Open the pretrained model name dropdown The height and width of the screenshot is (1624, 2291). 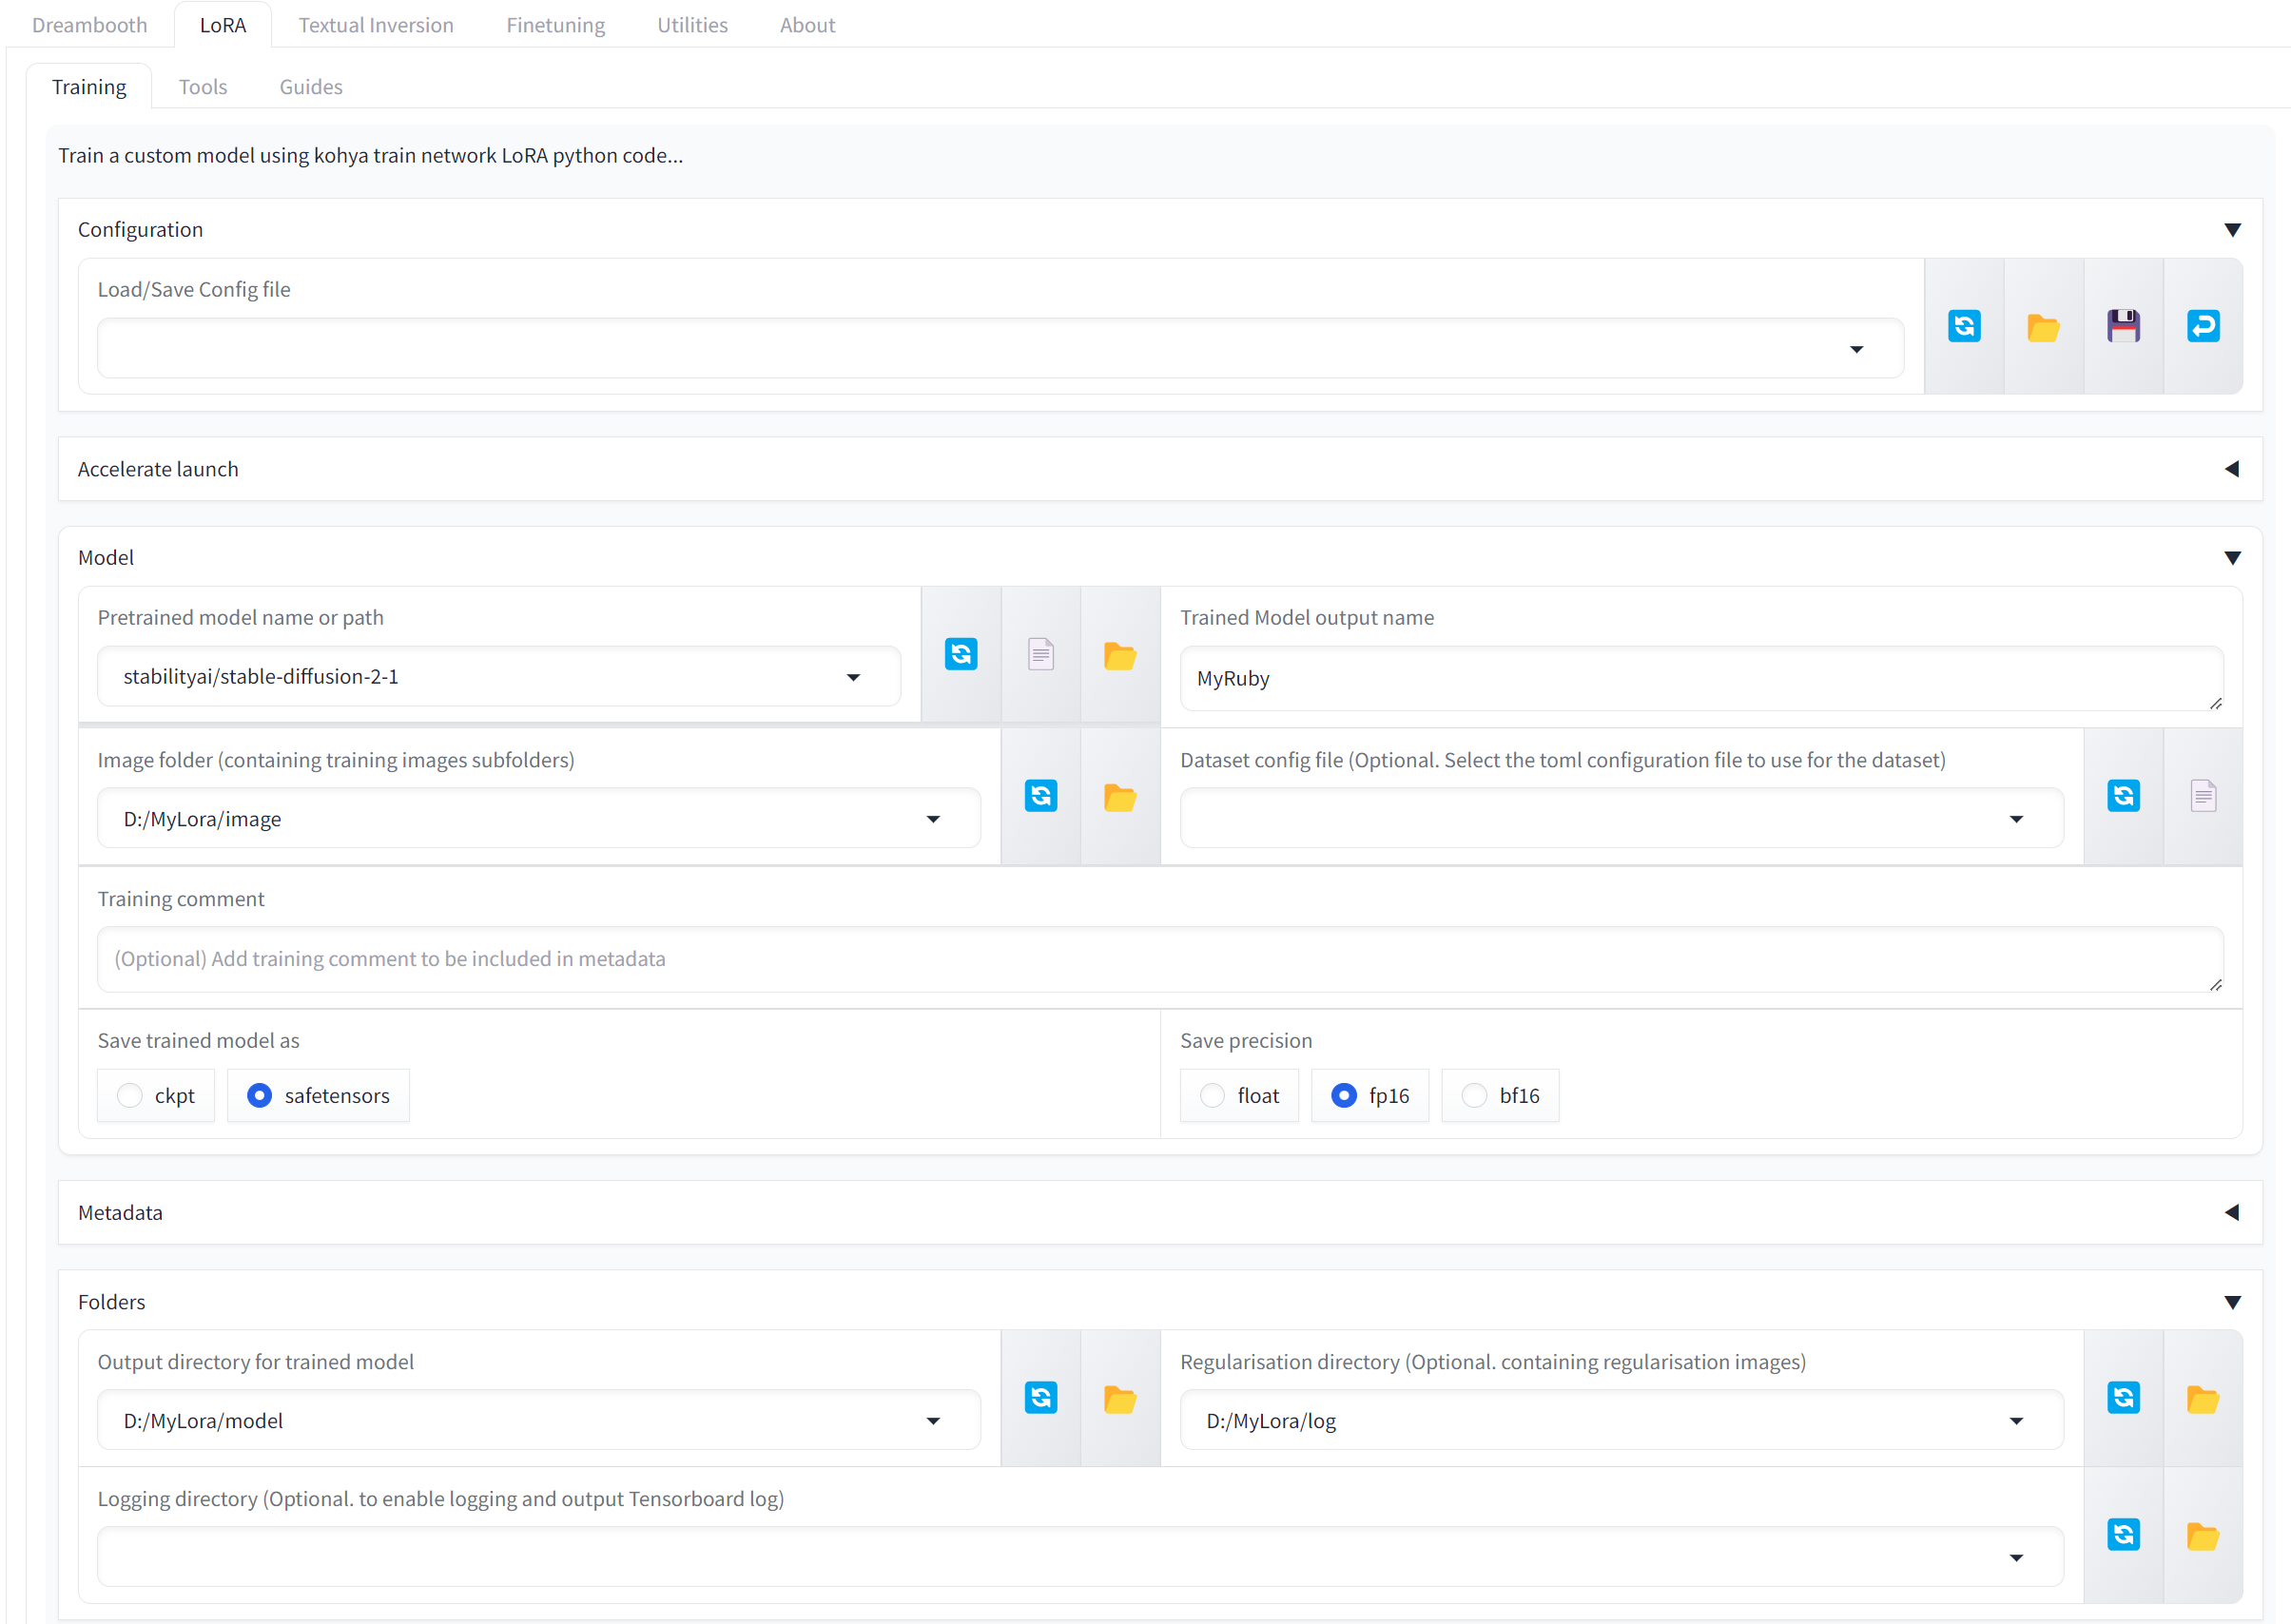(852, 677)
